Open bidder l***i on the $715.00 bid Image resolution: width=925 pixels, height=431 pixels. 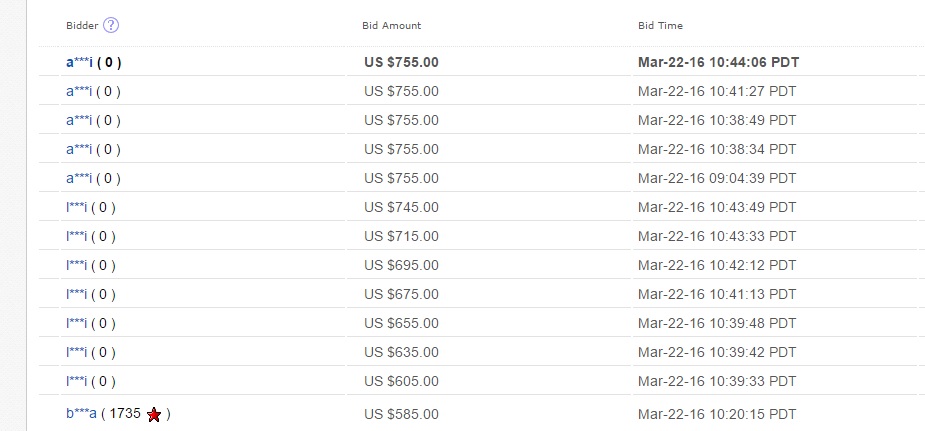(77, 236)
